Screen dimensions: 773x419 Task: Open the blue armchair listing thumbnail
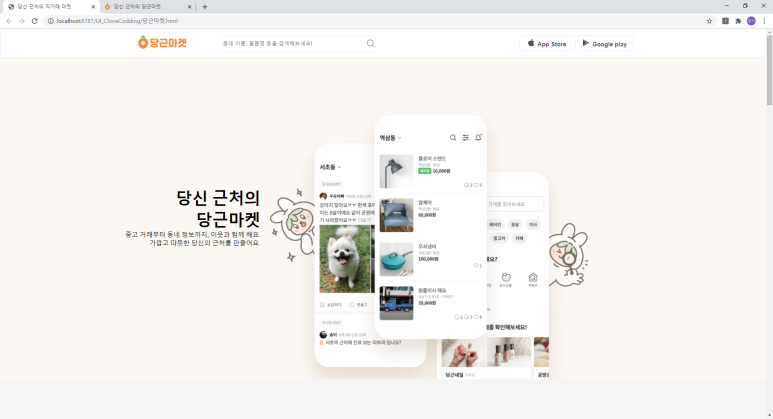click(396, 215)
